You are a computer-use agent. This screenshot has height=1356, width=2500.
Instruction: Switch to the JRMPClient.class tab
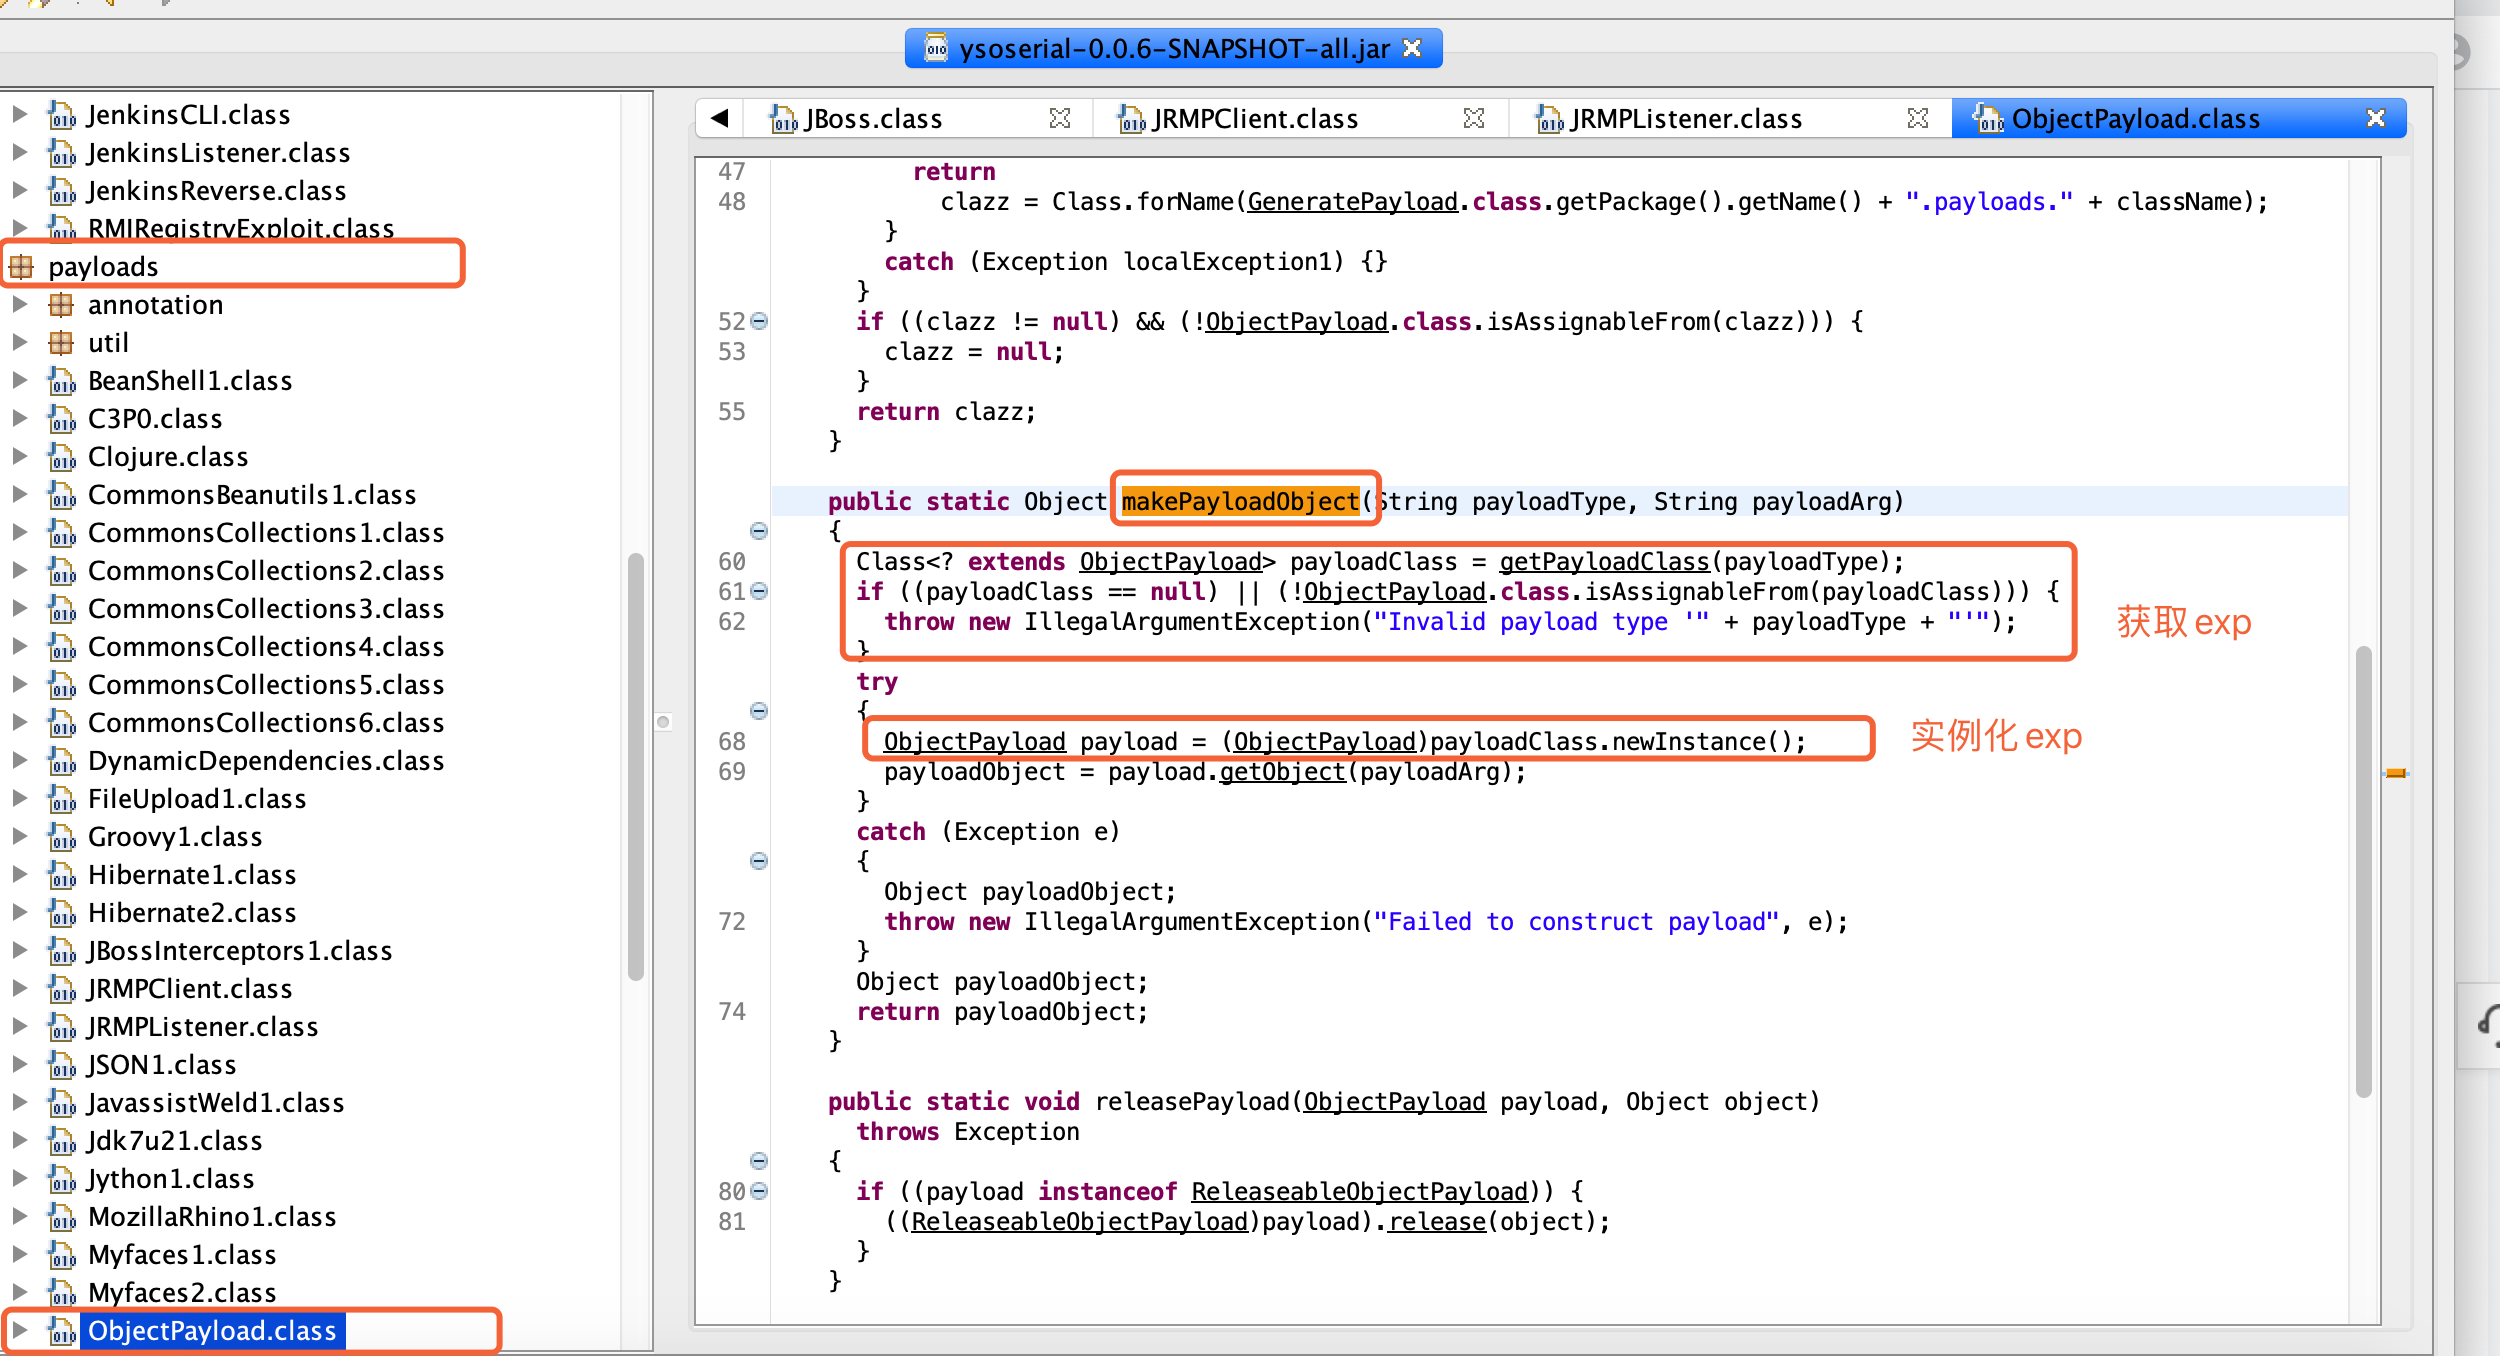point(1255,118)
